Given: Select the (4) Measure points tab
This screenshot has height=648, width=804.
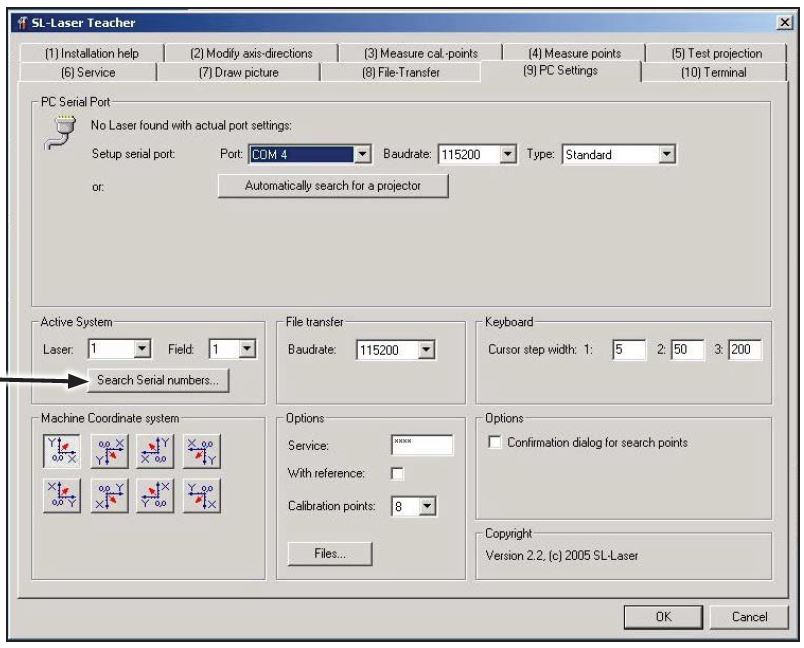Looking at the screenshot, I should 574,53.
